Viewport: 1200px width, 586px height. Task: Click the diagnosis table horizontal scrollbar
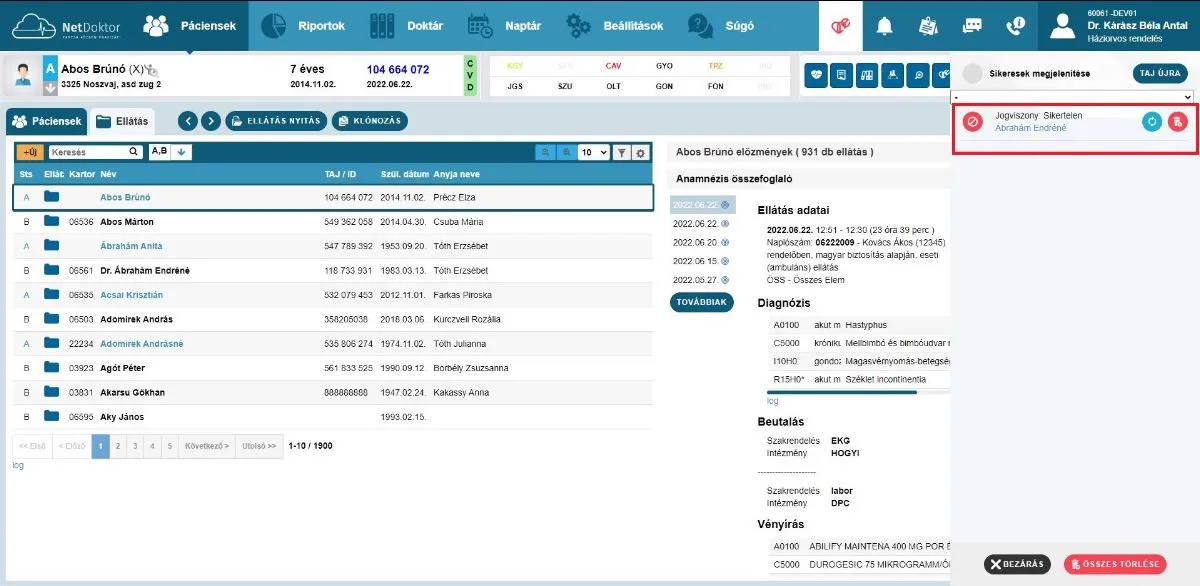842,392
